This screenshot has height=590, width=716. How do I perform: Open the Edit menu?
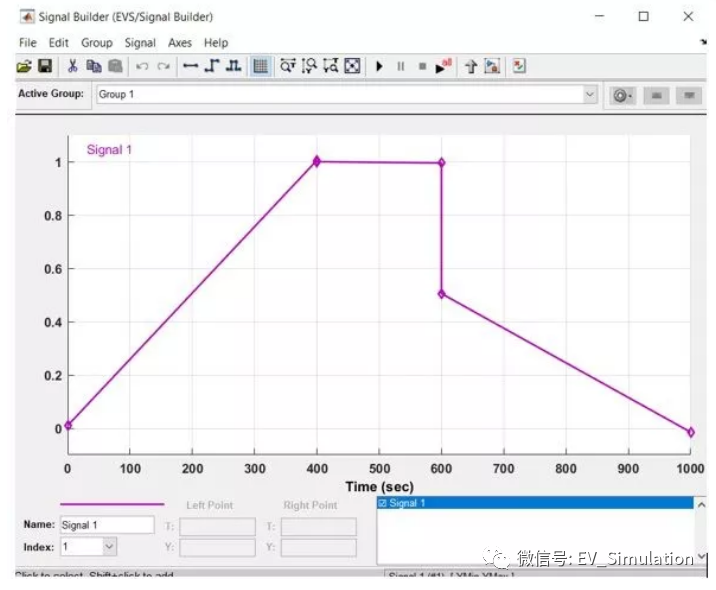58,43
